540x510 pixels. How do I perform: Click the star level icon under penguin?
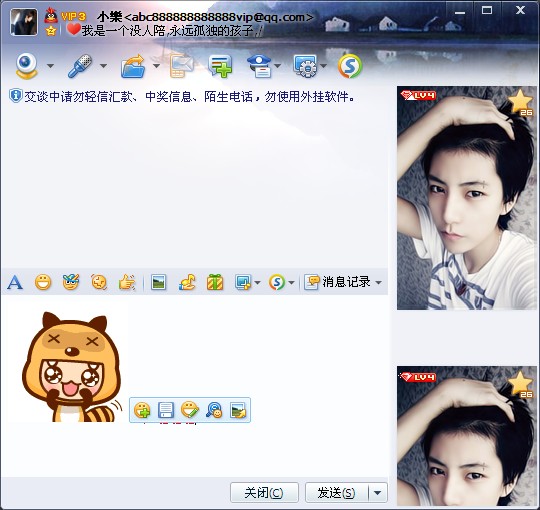click(x=51, y=31)
